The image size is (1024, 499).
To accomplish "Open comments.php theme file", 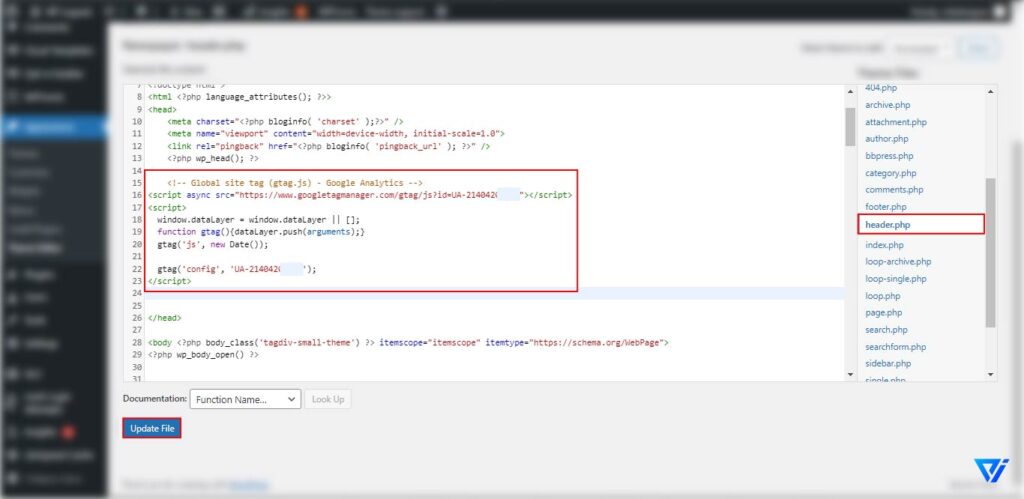I will pos(894,189).
